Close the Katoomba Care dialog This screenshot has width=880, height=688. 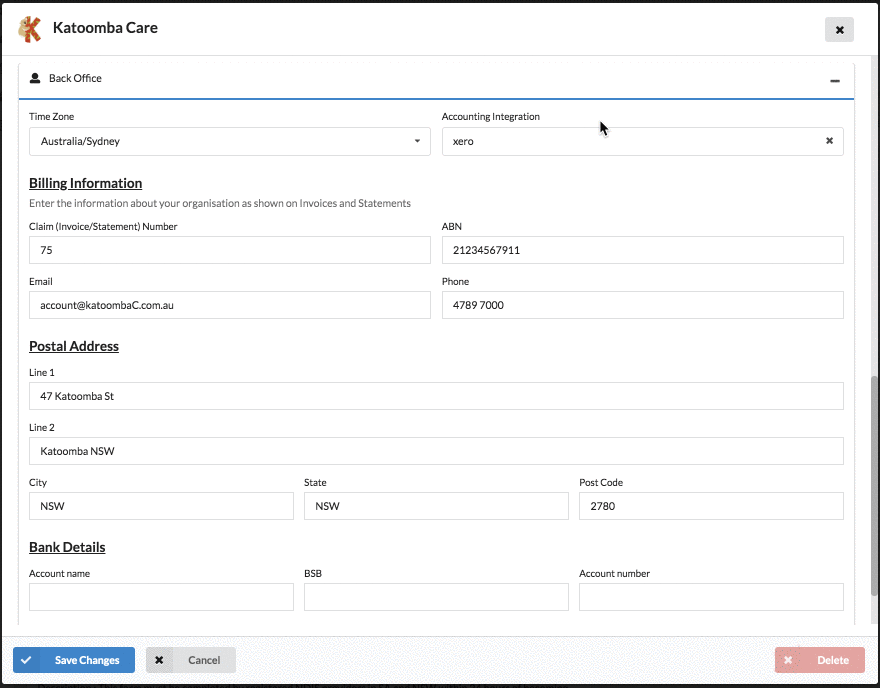click(x=839, y=30)
